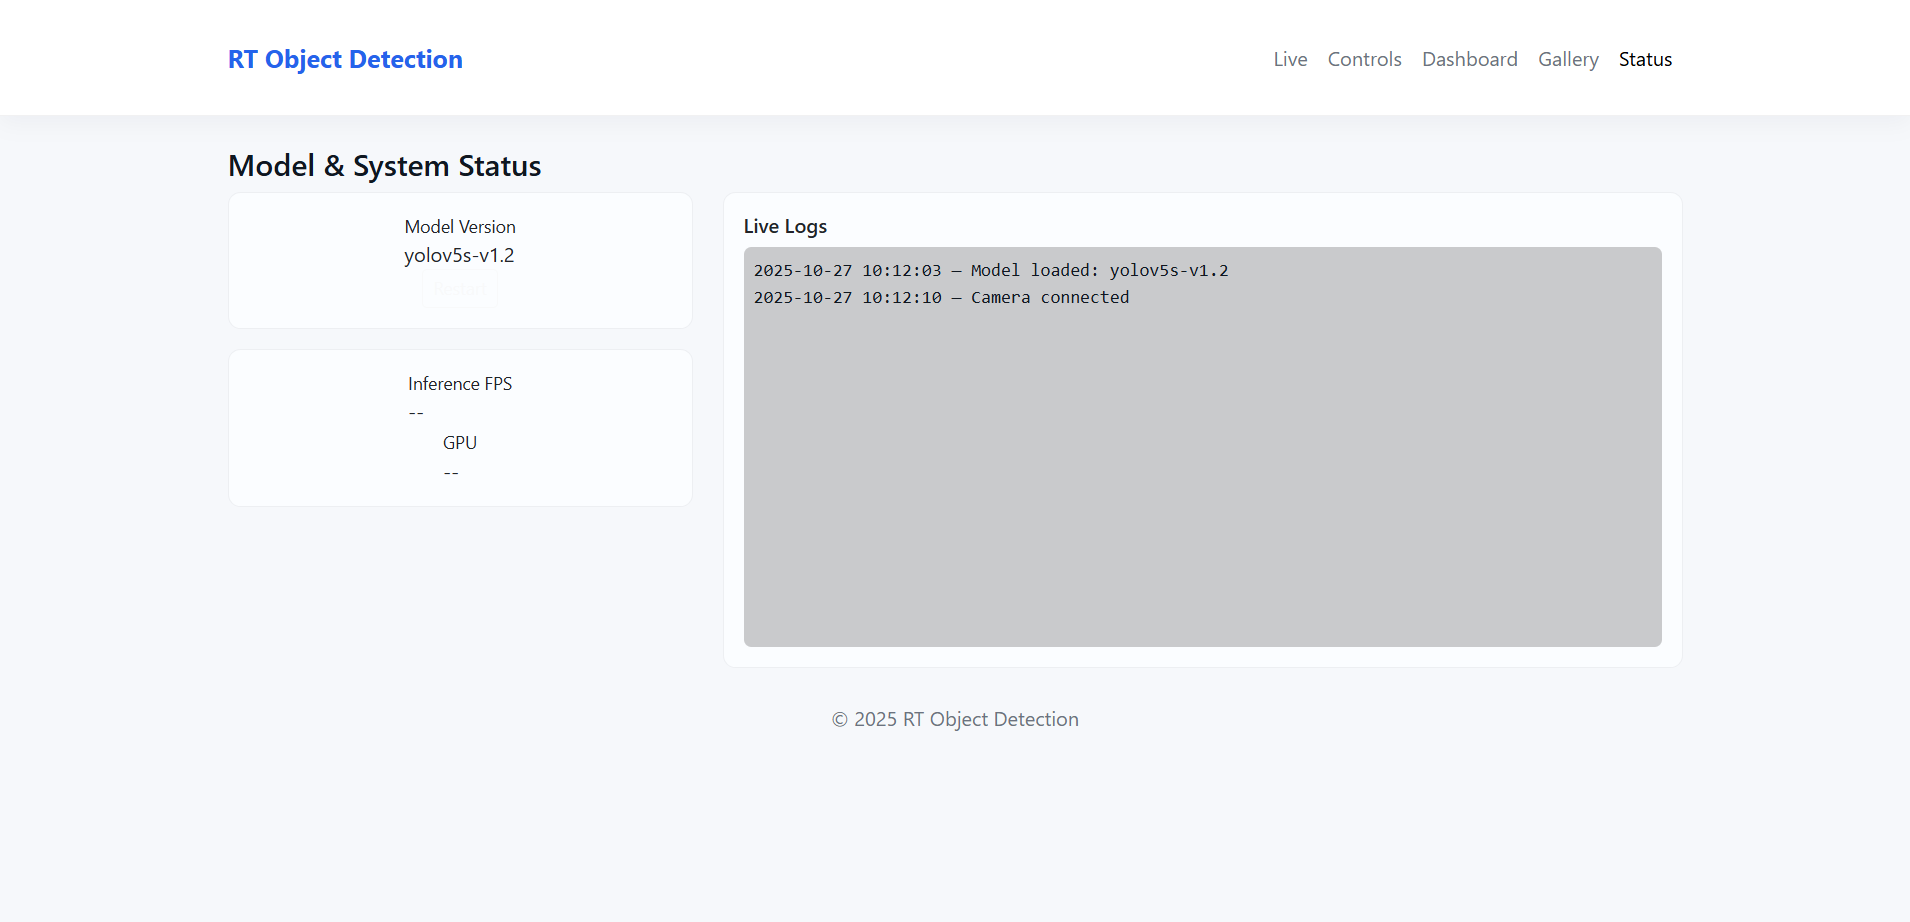Click the 10:12:03 log timestamp

pos(901,271)
